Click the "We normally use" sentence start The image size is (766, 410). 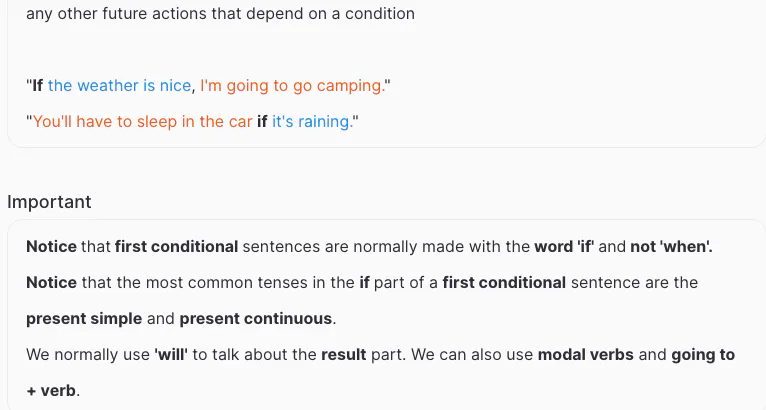coord(88,354)
